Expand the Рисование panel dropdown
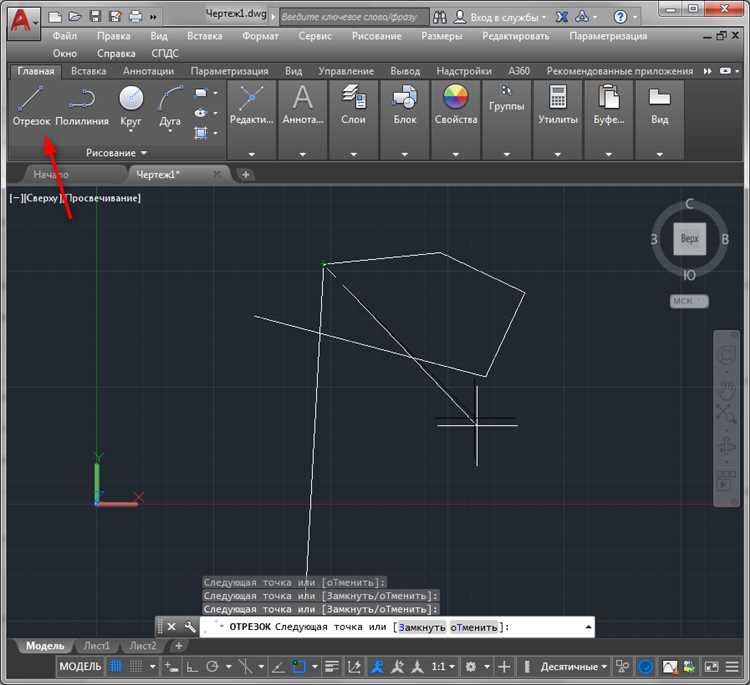The height and width of the screenshot is (685, 750). click(116, 153)
